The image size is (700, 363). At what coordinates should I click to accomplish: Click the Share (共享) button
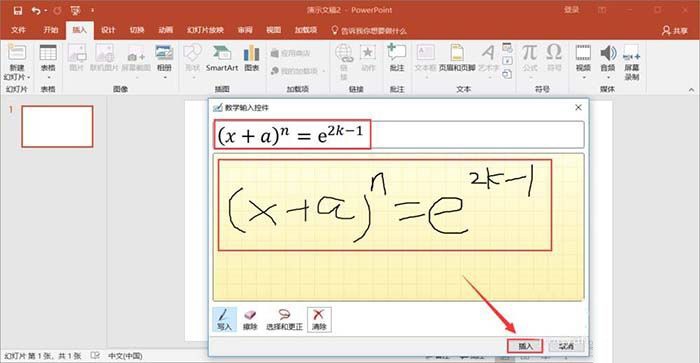coord(675,30)
